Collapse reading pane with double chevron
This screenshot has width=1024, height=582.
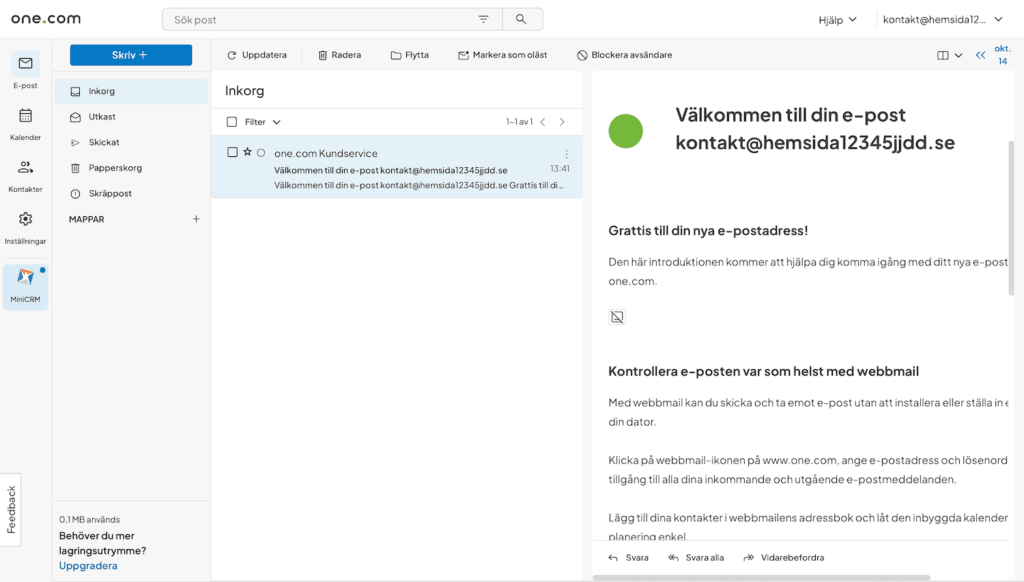[x=980, y=56]
